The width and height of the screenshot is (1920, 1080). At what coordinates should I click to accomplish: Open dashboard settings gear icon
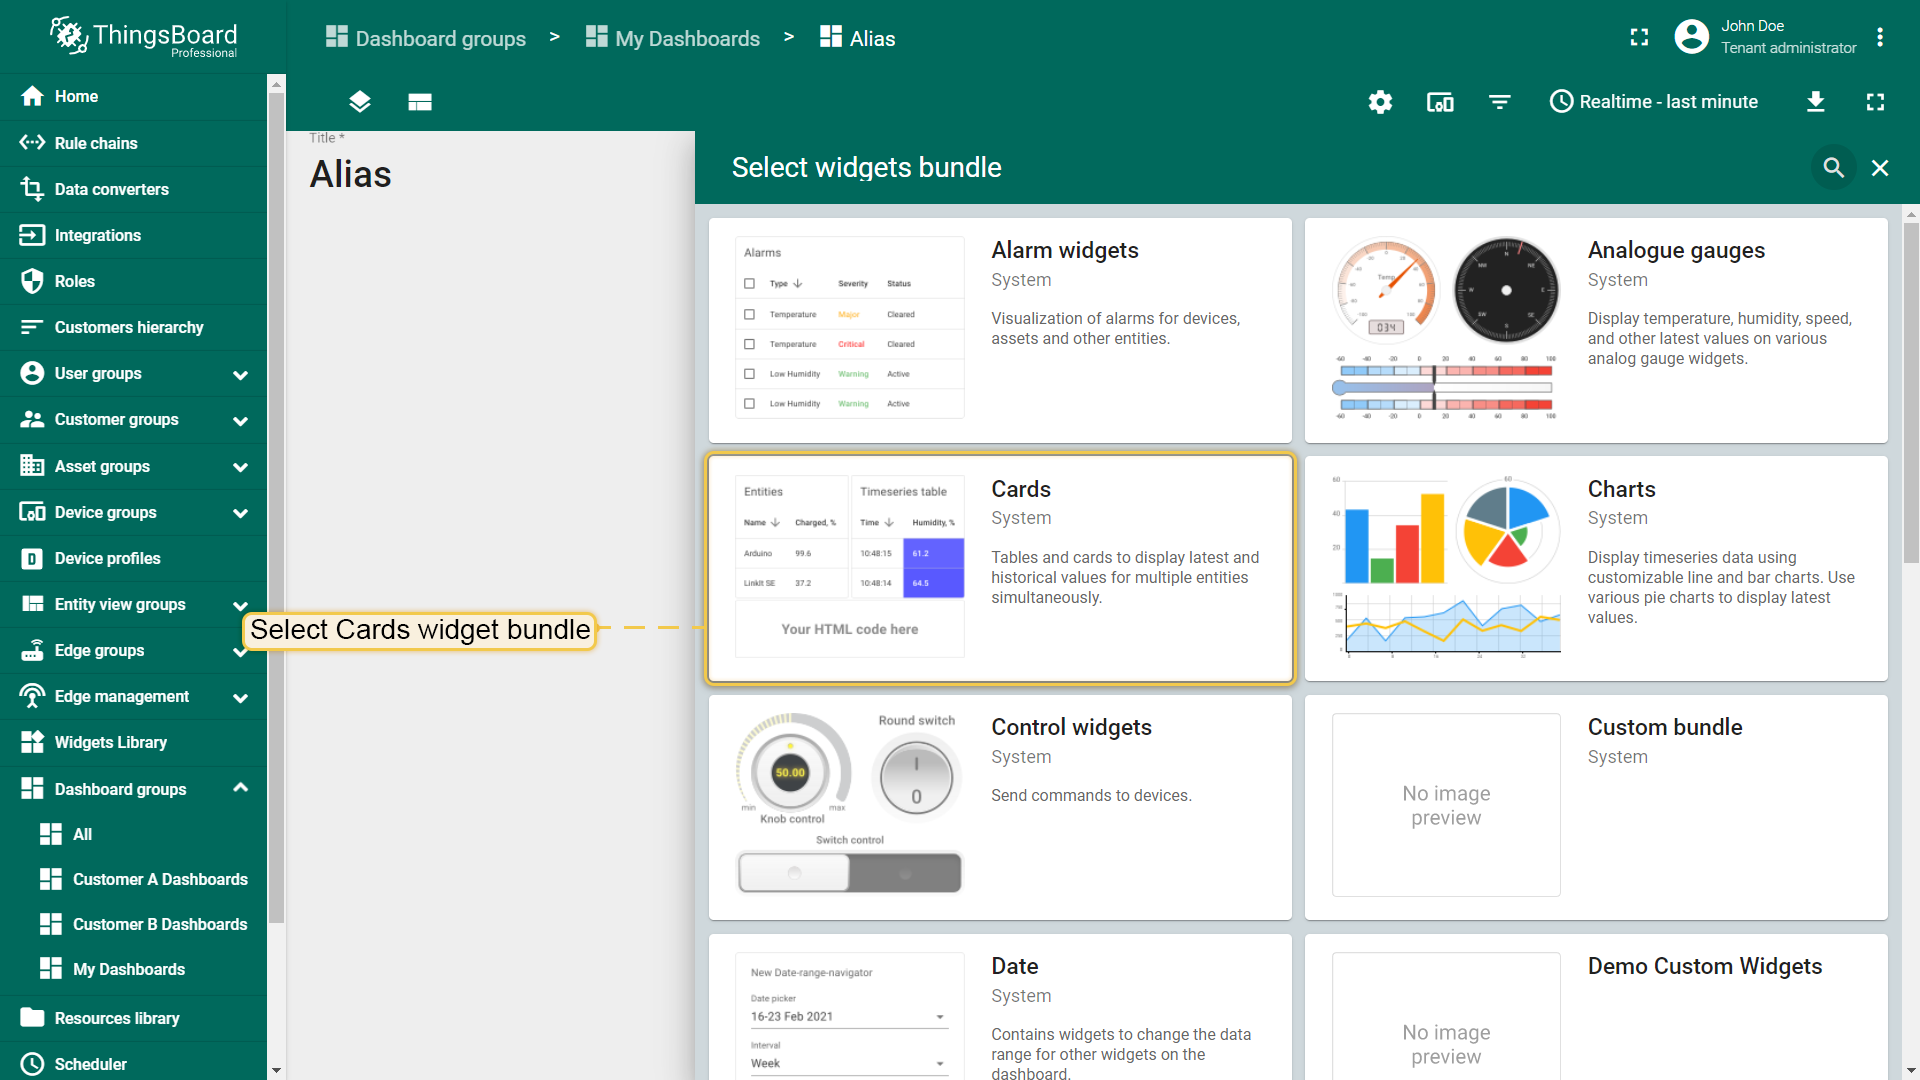[x=1380, y=102]
